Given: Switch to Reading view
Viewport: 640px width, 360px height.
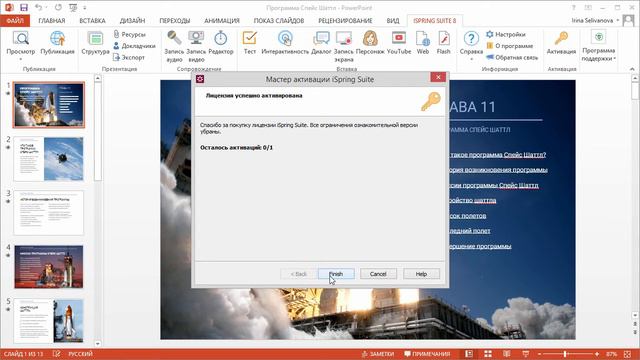Looking at the screenshot, I should point(507,354).
